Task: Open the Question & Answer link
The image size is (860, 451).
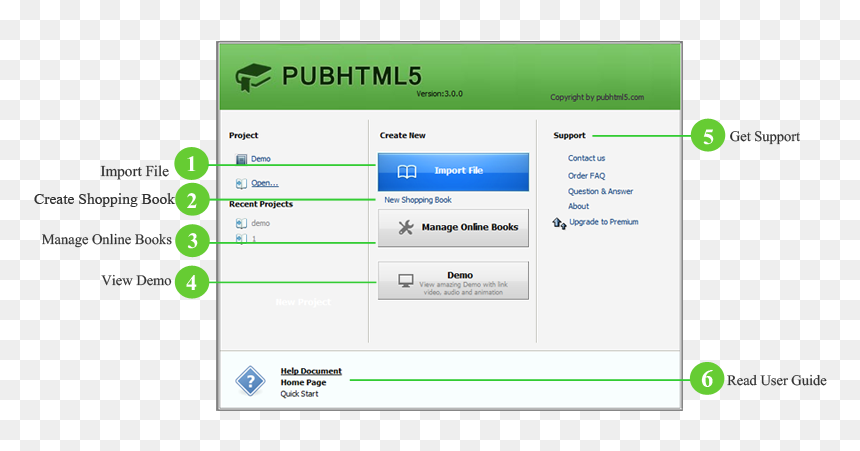Action: (x=601, y=191)
